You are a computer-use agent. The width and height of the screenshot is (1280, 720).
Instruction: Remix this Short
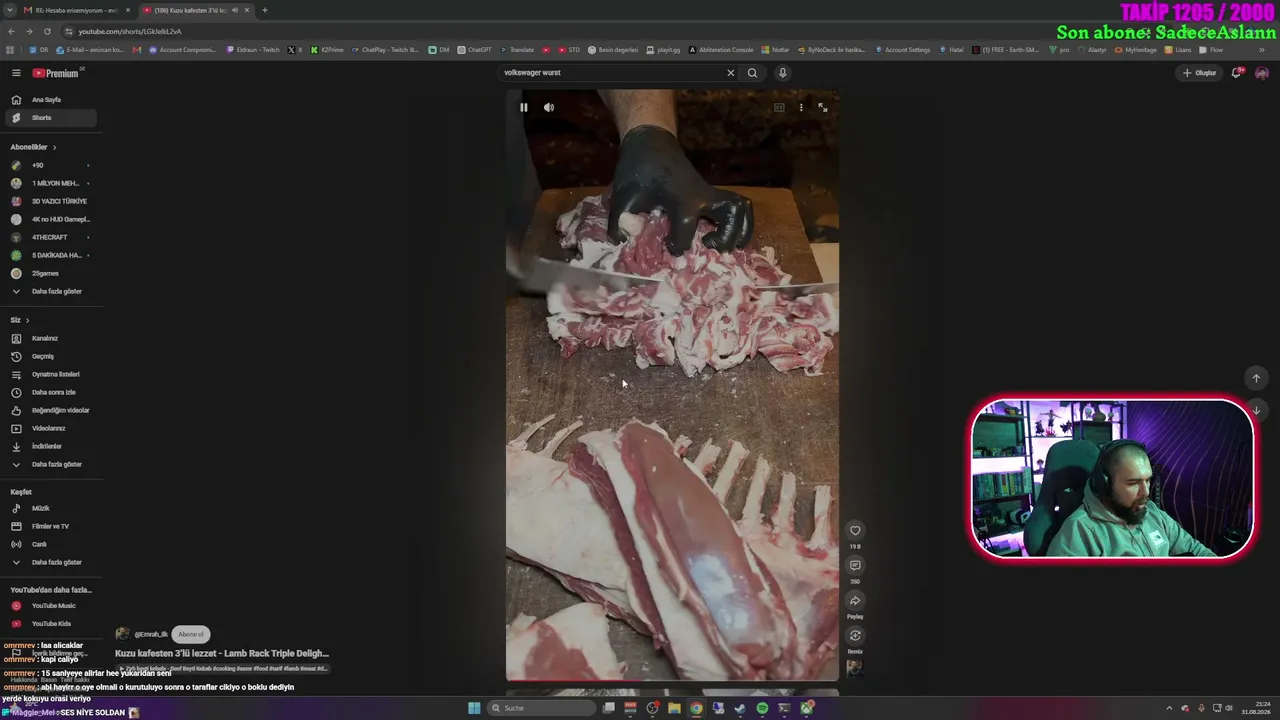[855, 636]
